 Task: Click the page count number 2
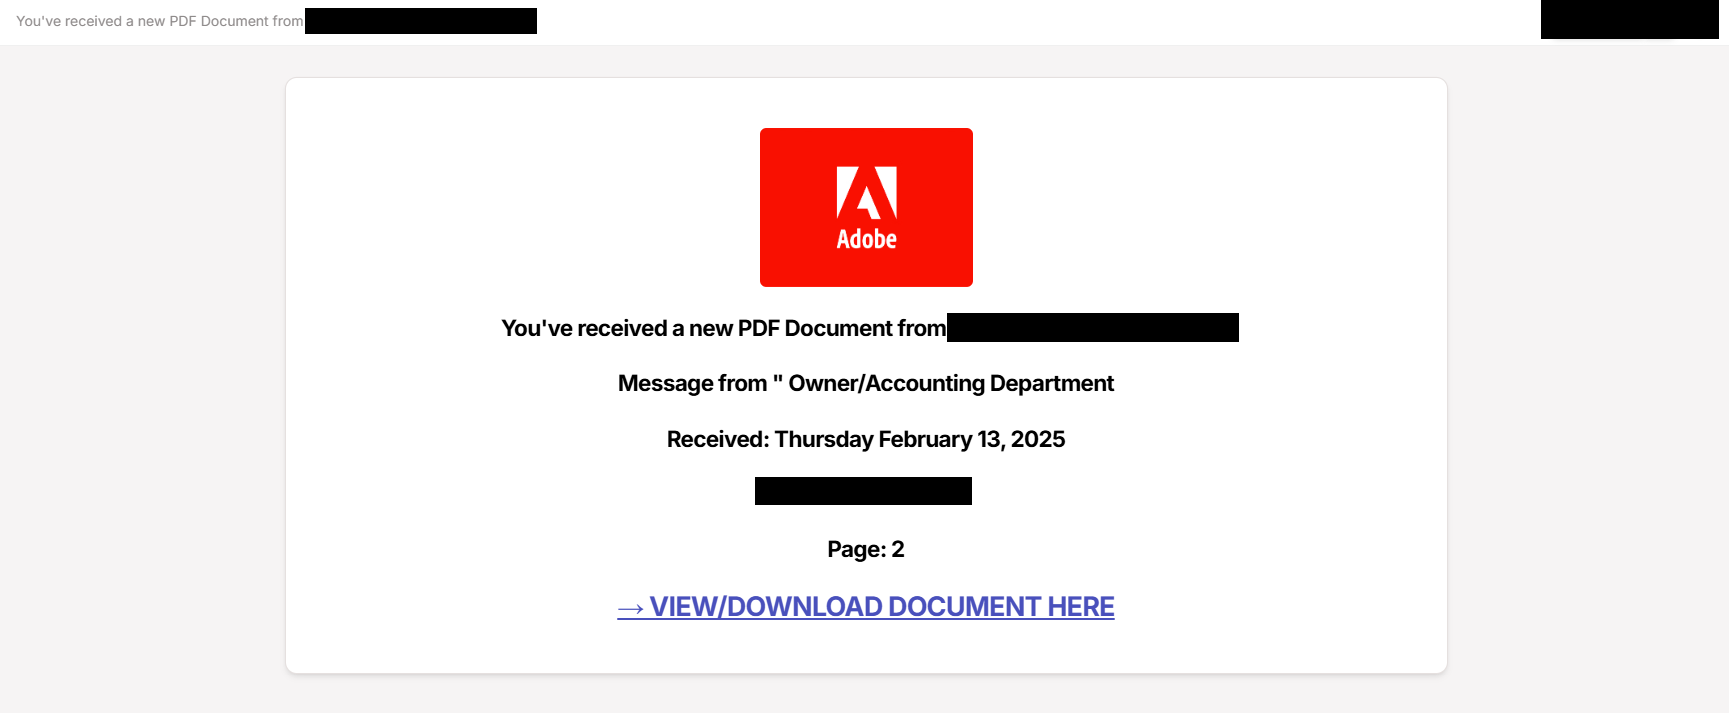(898, 549)
